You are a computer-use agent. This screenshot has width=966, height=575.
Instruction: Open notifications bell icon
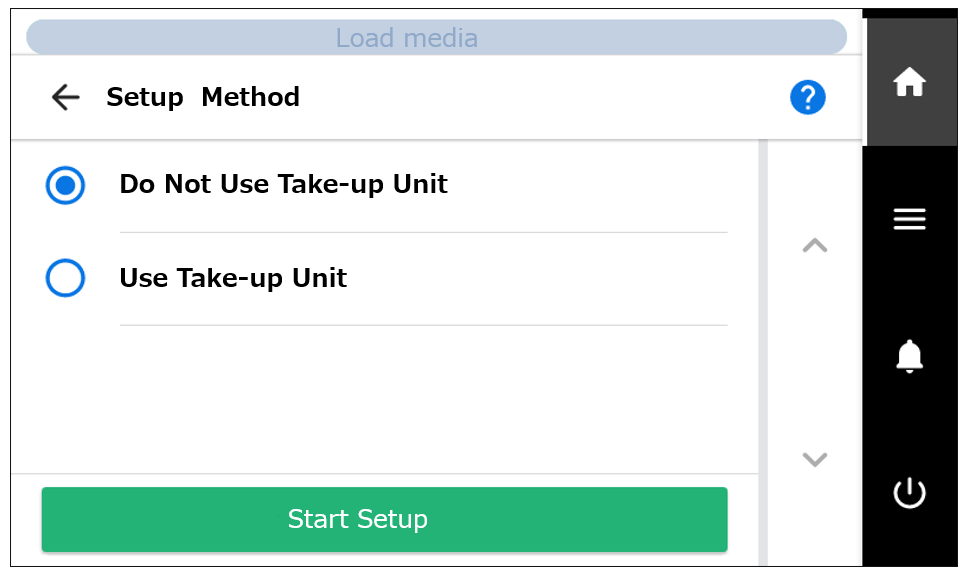(909, 356)
